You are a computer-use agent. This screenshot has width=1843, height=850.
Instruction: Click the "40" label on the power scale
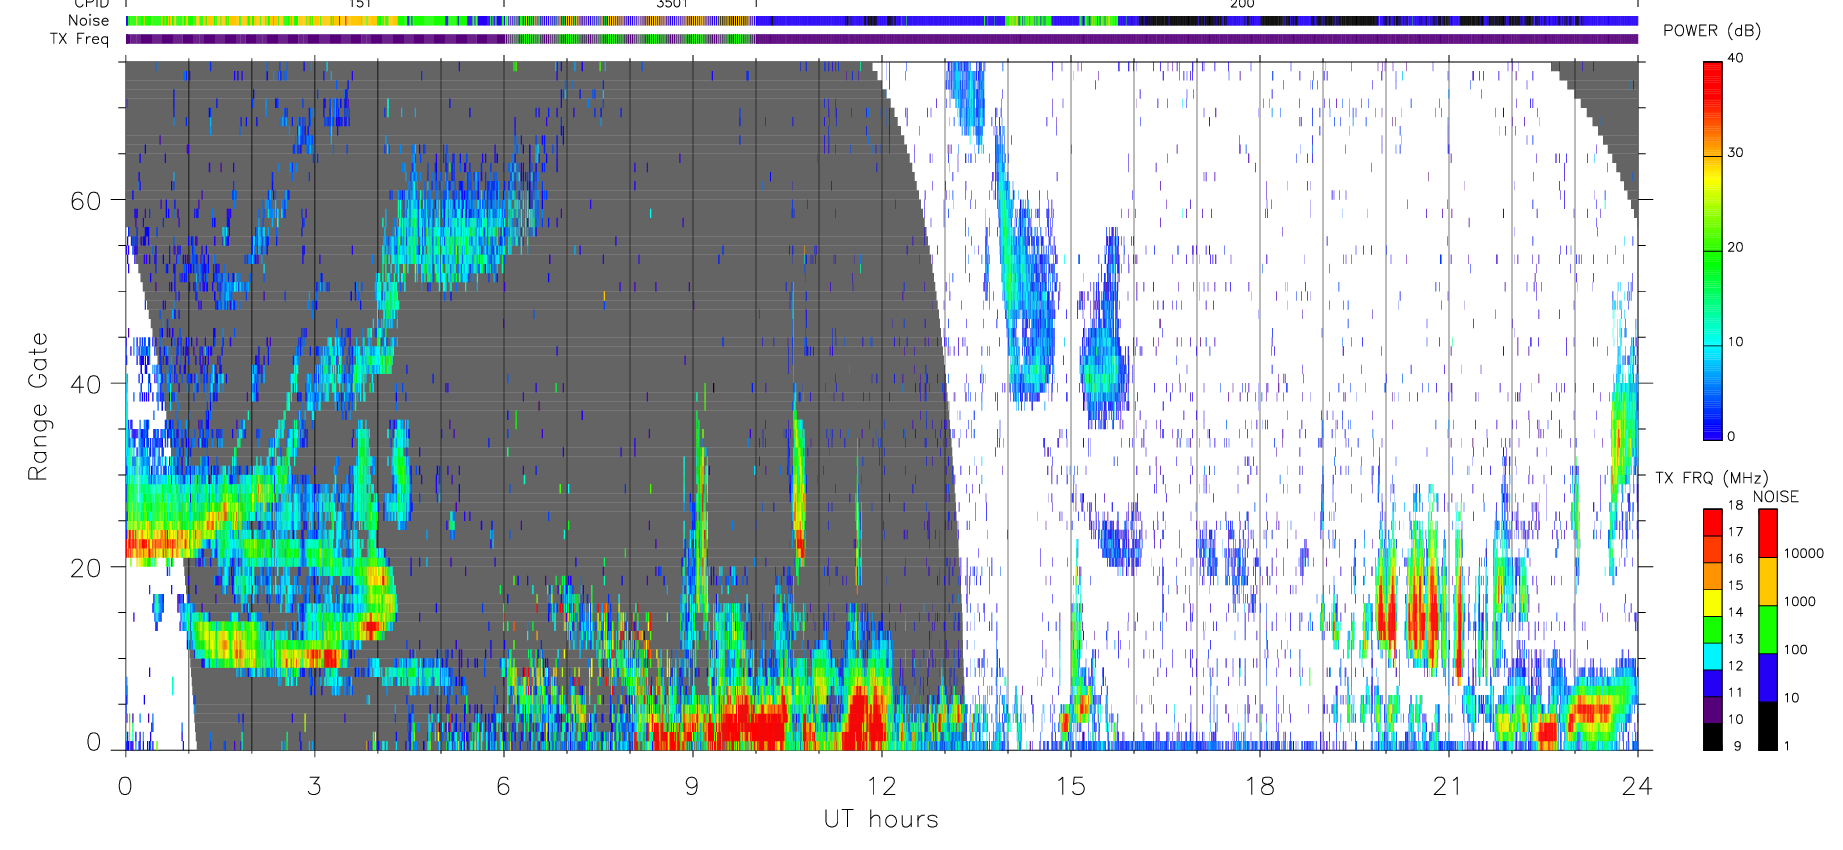coord(1735,58)
